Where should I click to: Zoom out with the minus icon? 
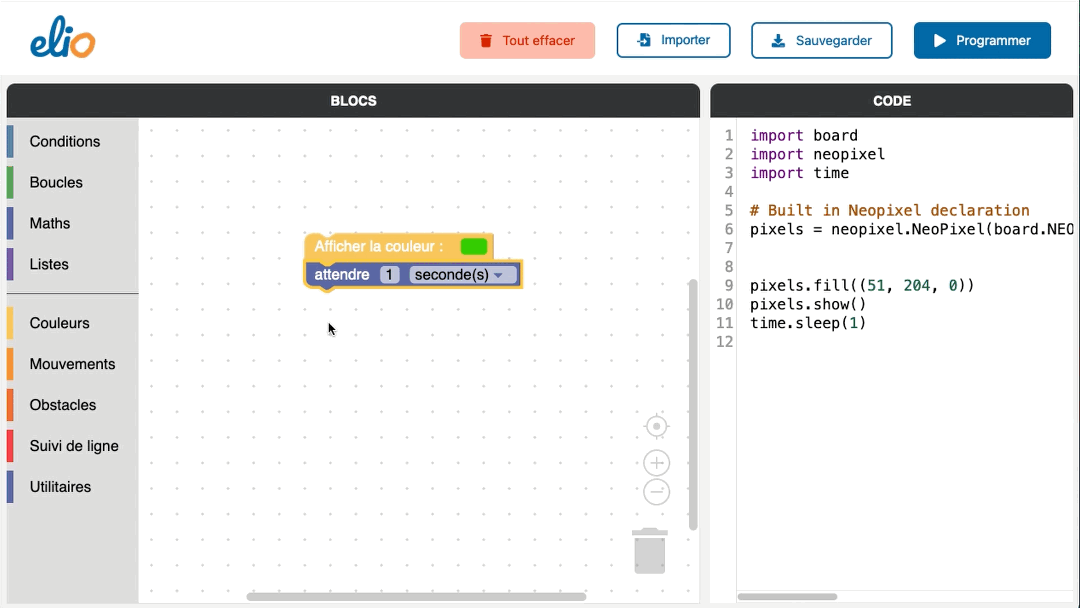(x=656, y=492)
